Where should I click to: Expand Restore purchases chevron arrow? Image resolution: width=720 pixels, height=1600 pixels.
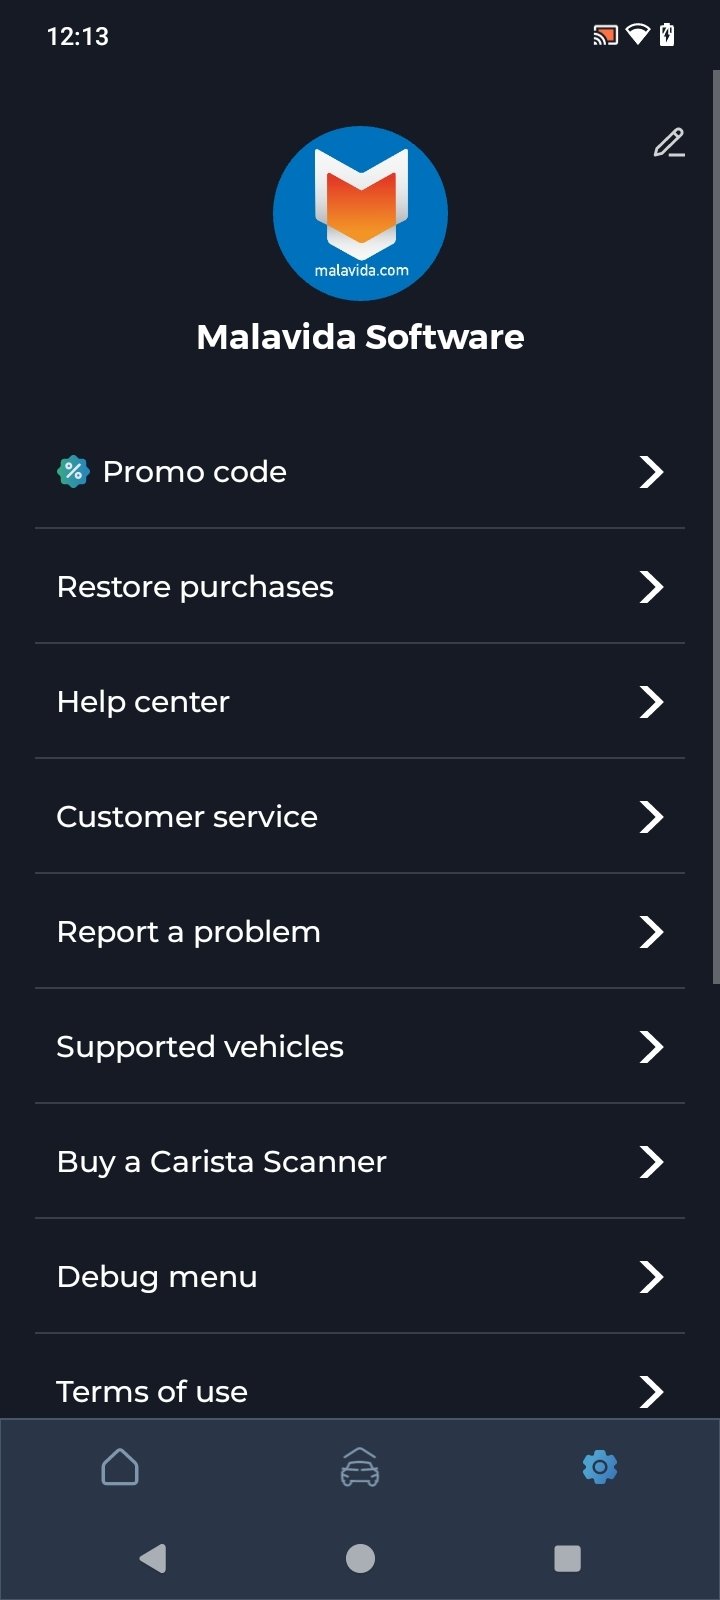(x=651, y=587)
